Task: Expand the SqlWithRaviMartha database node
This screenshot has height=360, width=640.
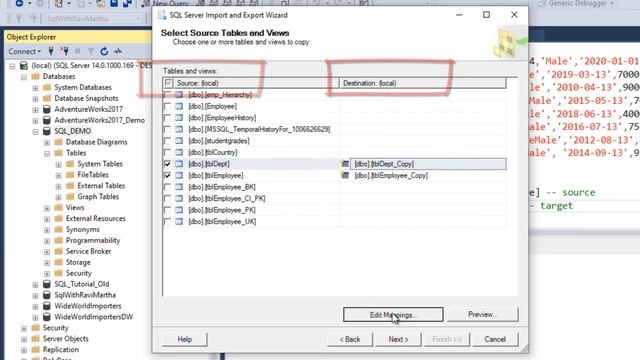Action: tap(36, 296)
